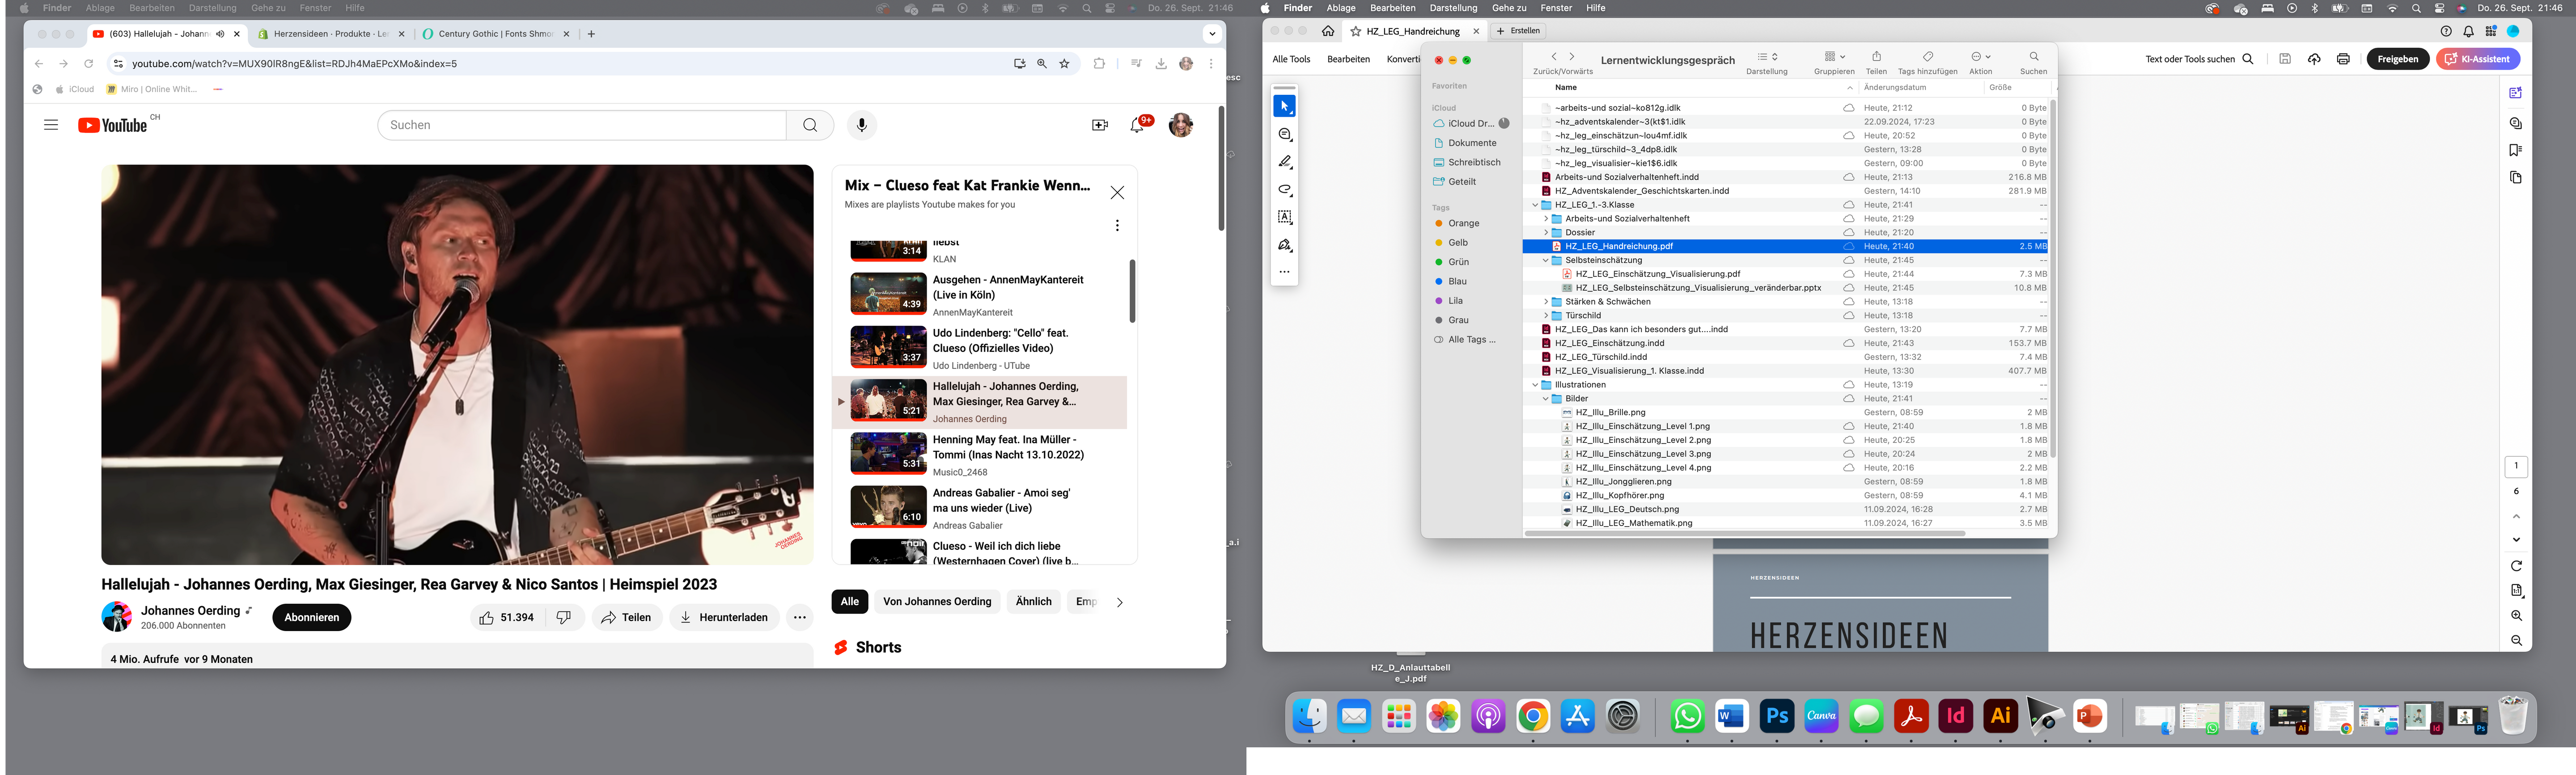Open Alle Tools in Acrobat
The width and height of the screenshot is (2576, 775).
1291,59
